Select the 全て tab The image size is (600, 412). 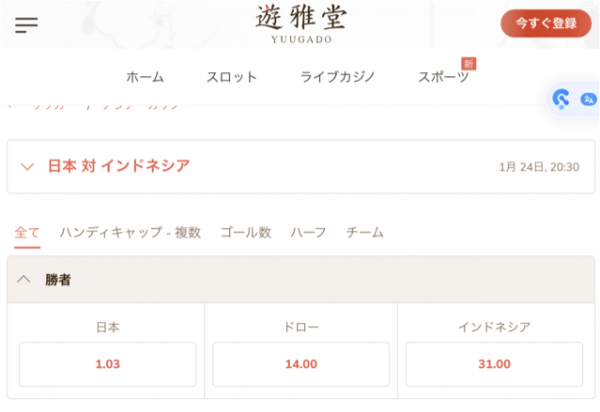27,232
